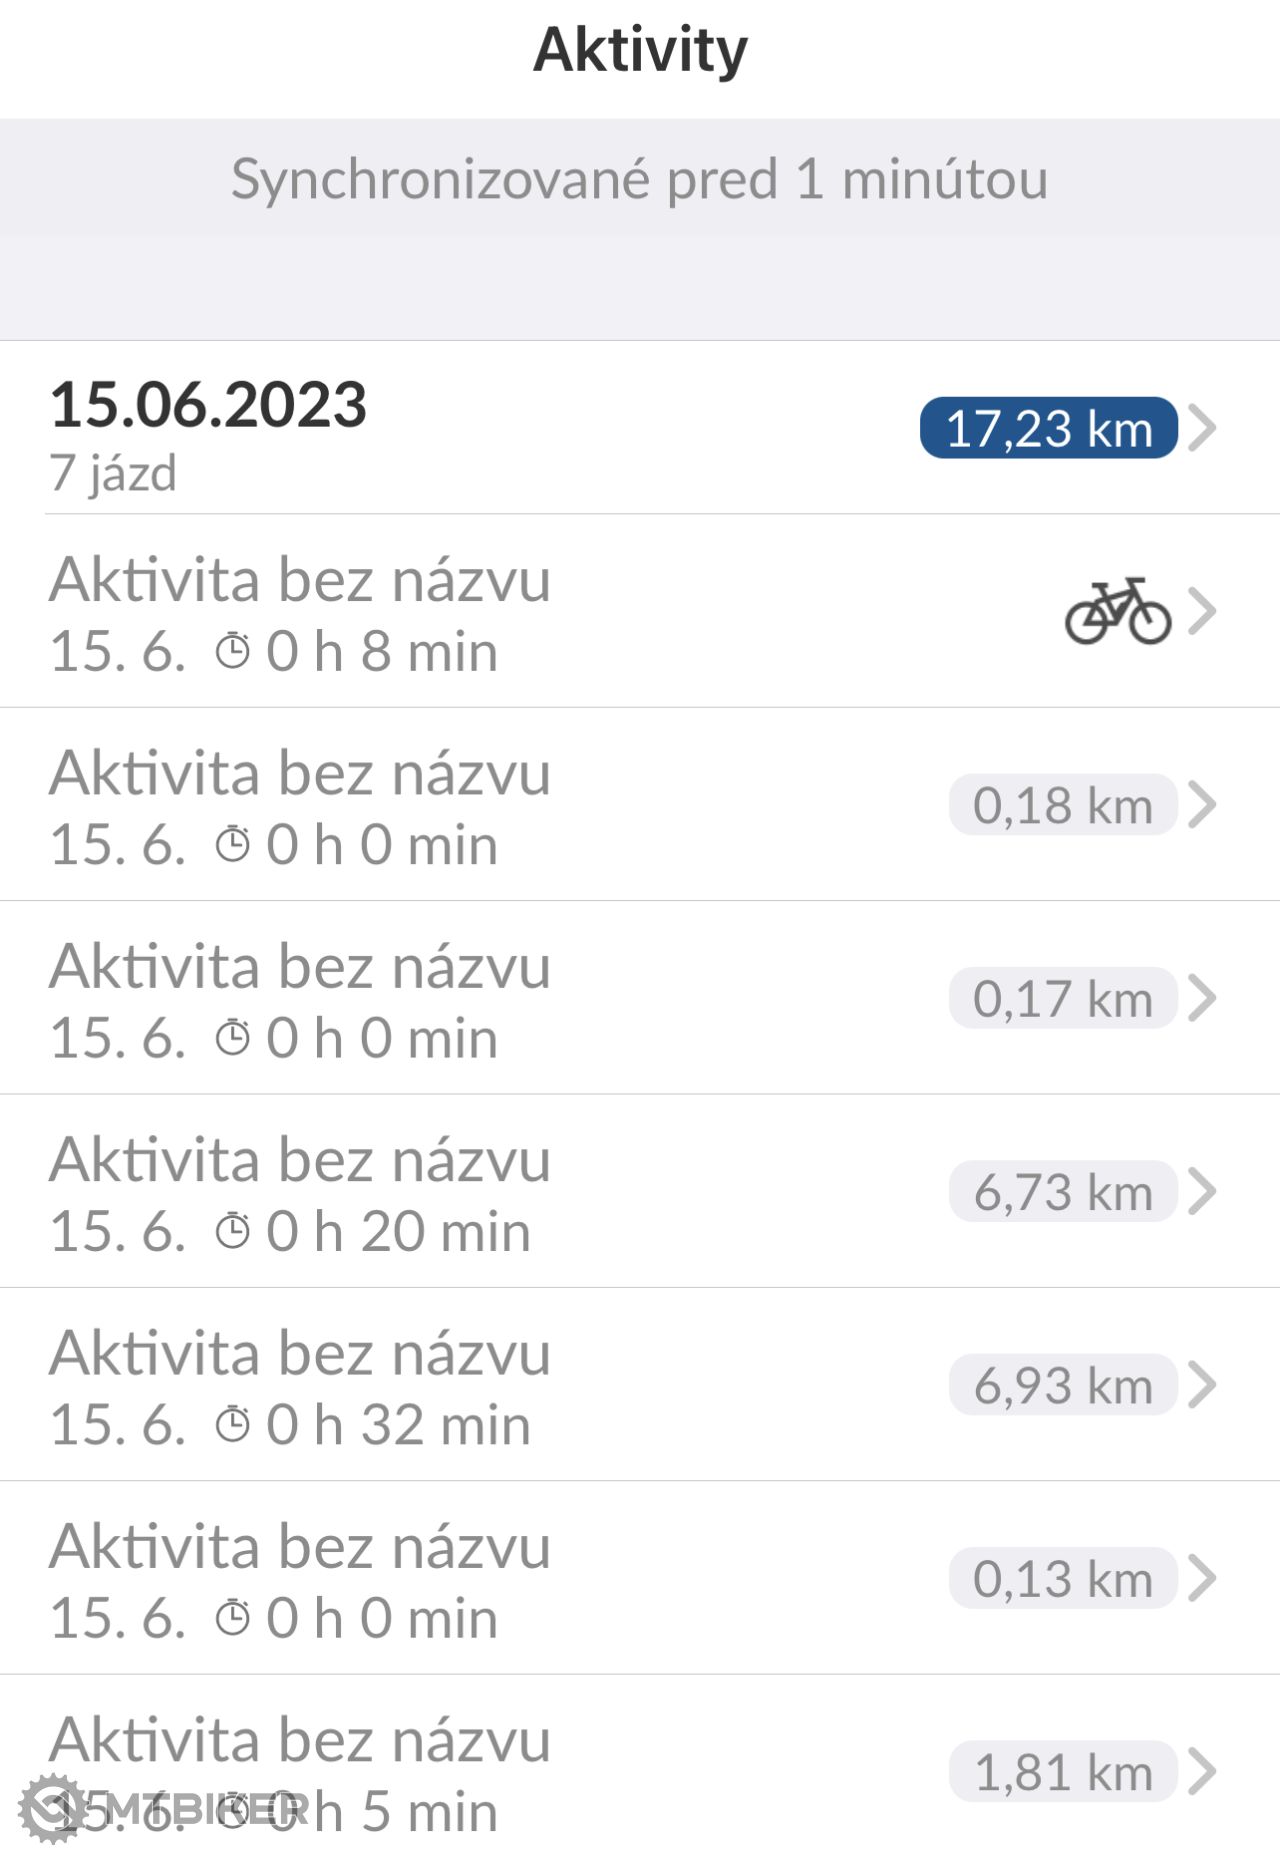Open the 15.06.2023 day summary header

(x=640, y=428)
